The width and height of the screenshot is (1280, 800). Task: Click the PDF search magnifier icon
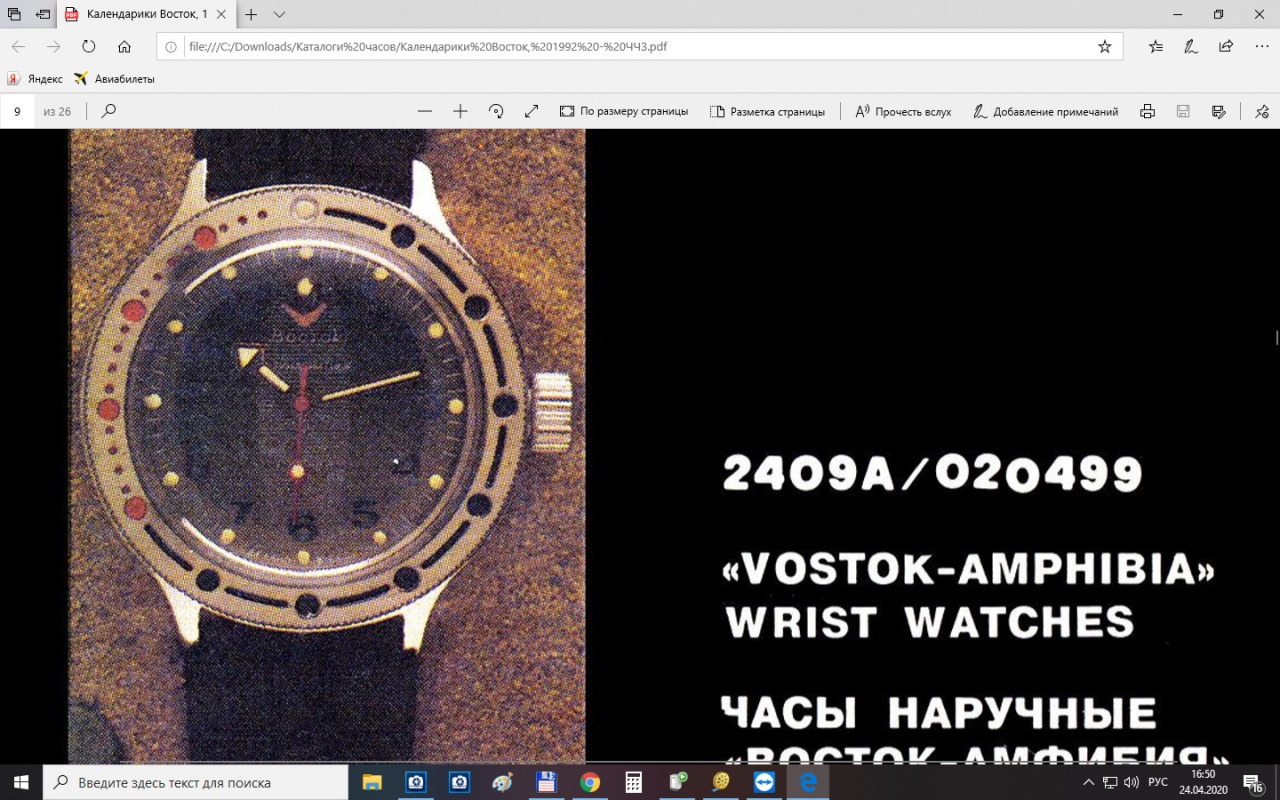point(109,111)
